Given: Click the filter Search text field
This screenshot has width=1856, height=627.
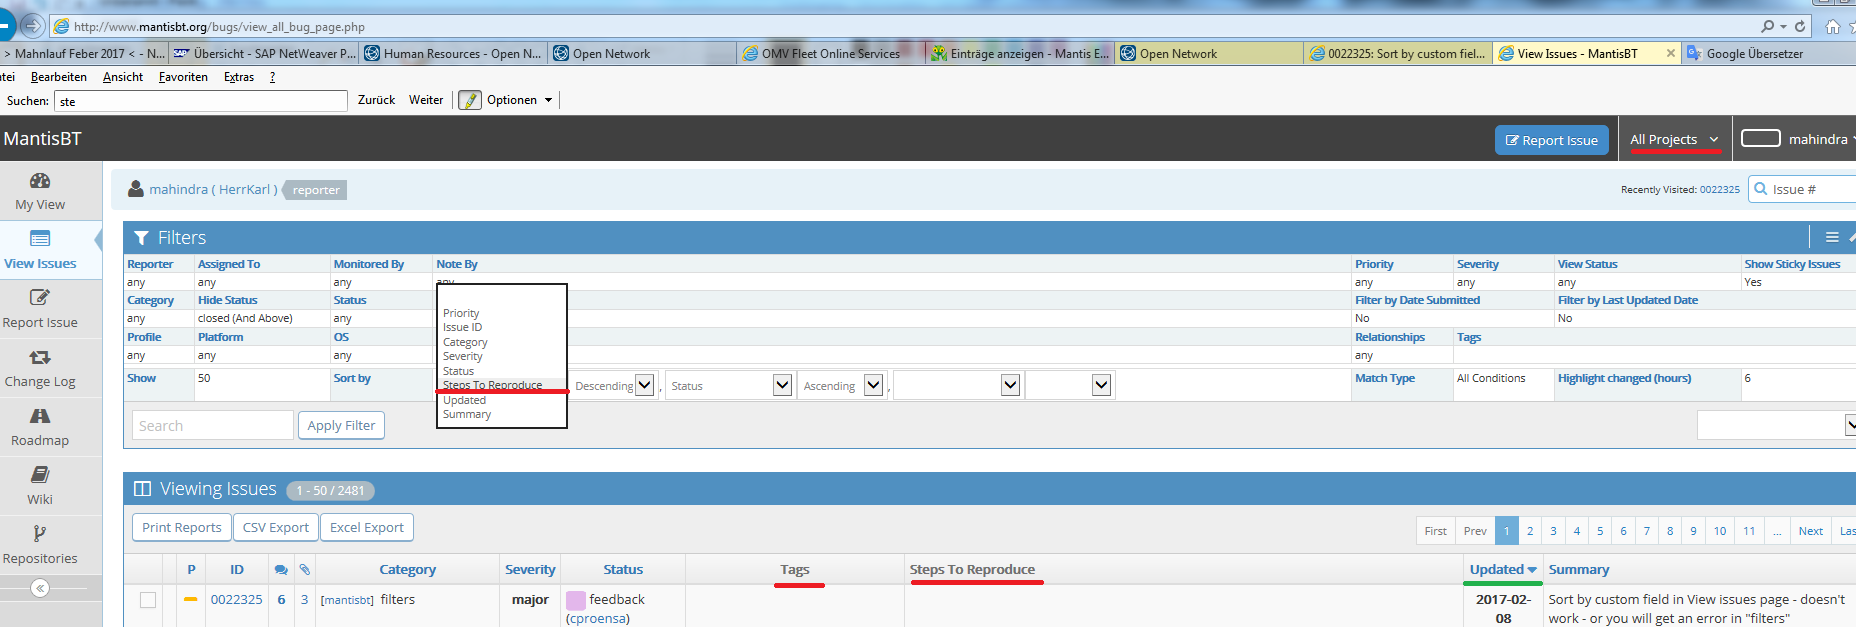Looking at the screenshot, I should 212,425.
